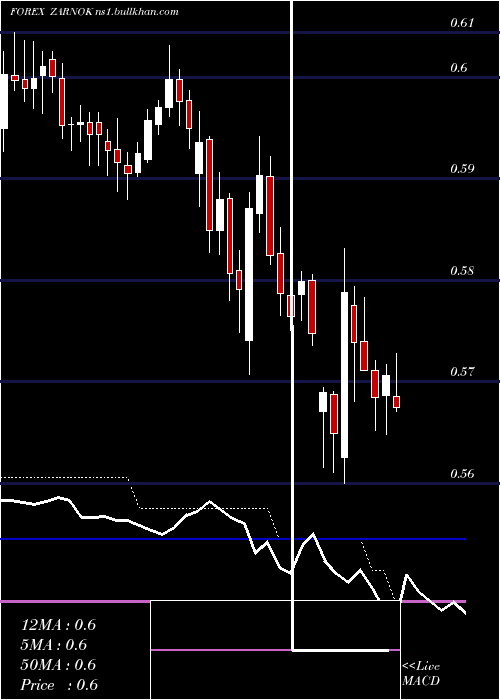
Task: Click the last red candlestick on the right
Action: pyautogui.click(x=396, y=402)
